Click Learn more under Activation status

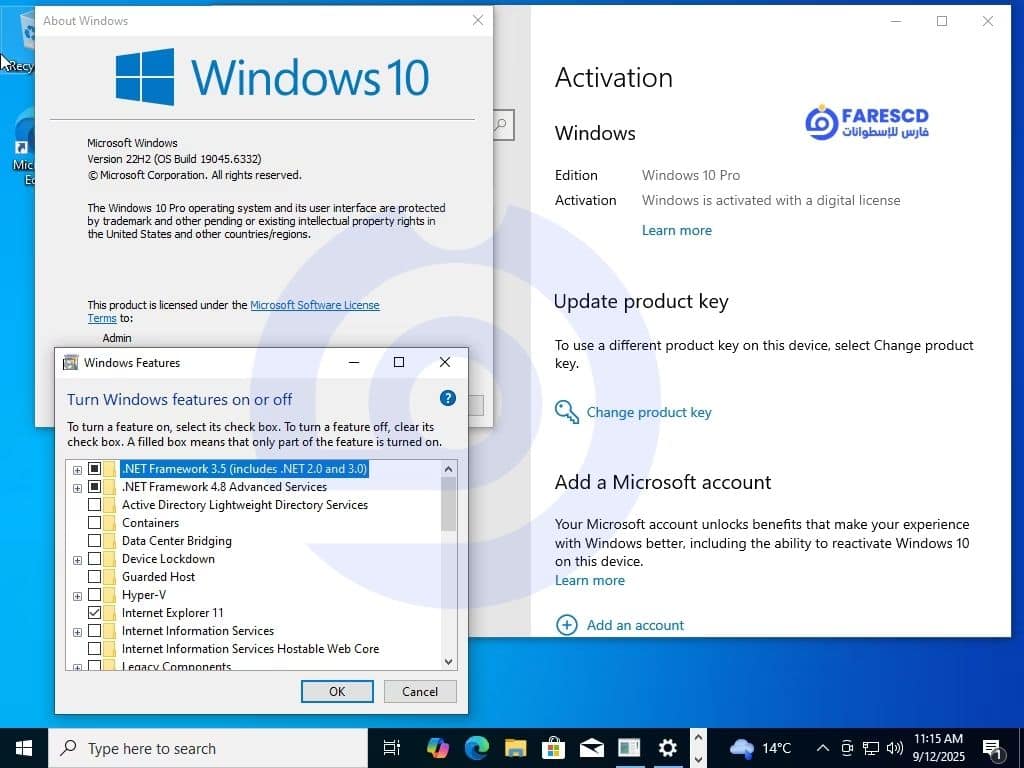(x=677, y=230)
